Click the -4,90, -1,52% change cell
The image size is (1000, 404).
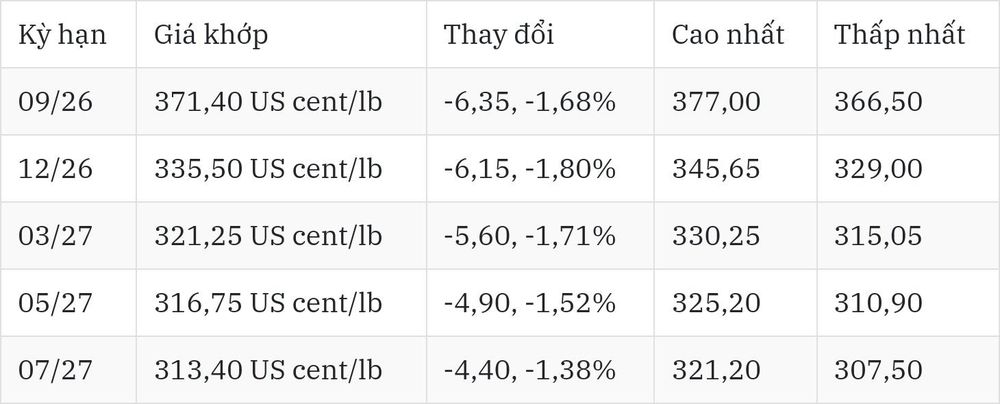click(x=540, y=303)
